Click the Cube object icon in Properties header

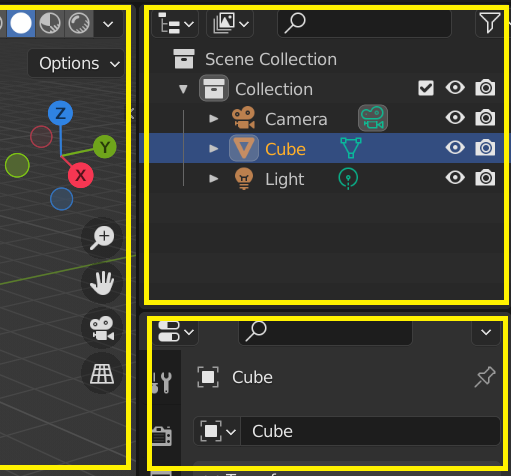click(x=208, y=377)
